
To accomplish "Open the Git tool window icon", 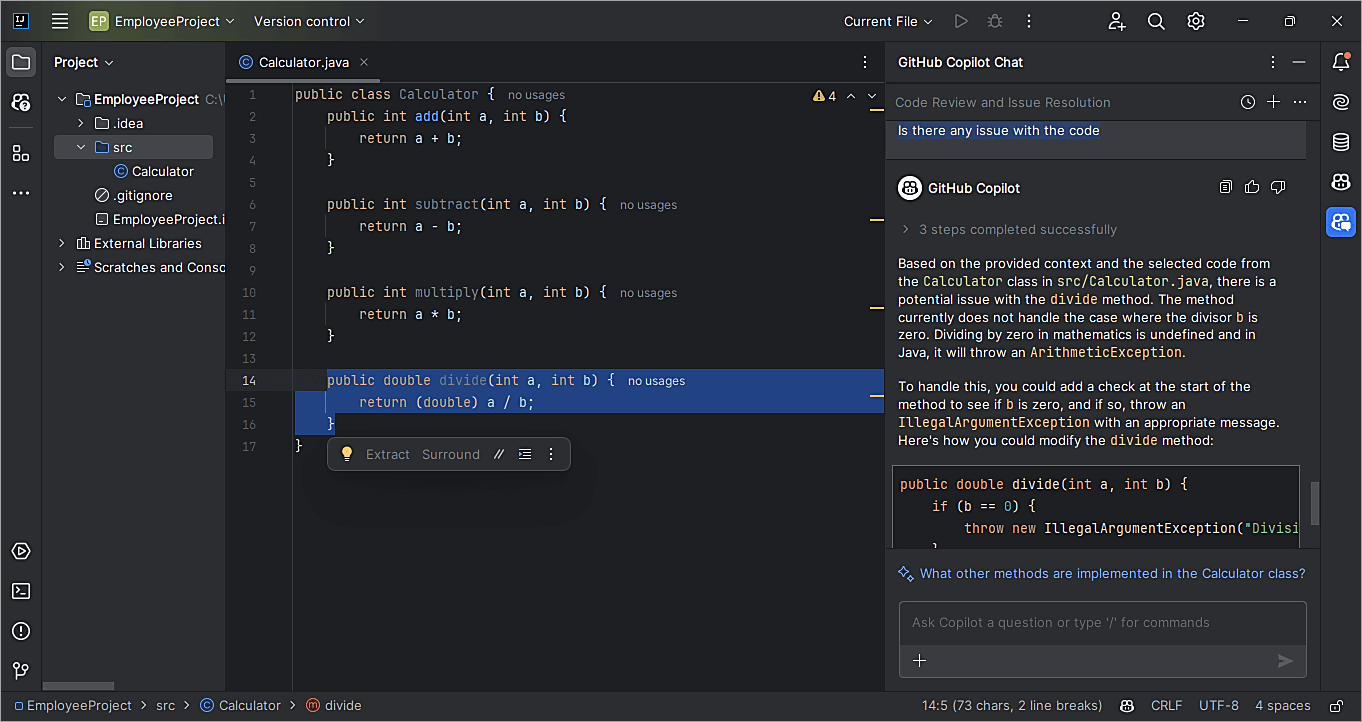I will point(21,671).
